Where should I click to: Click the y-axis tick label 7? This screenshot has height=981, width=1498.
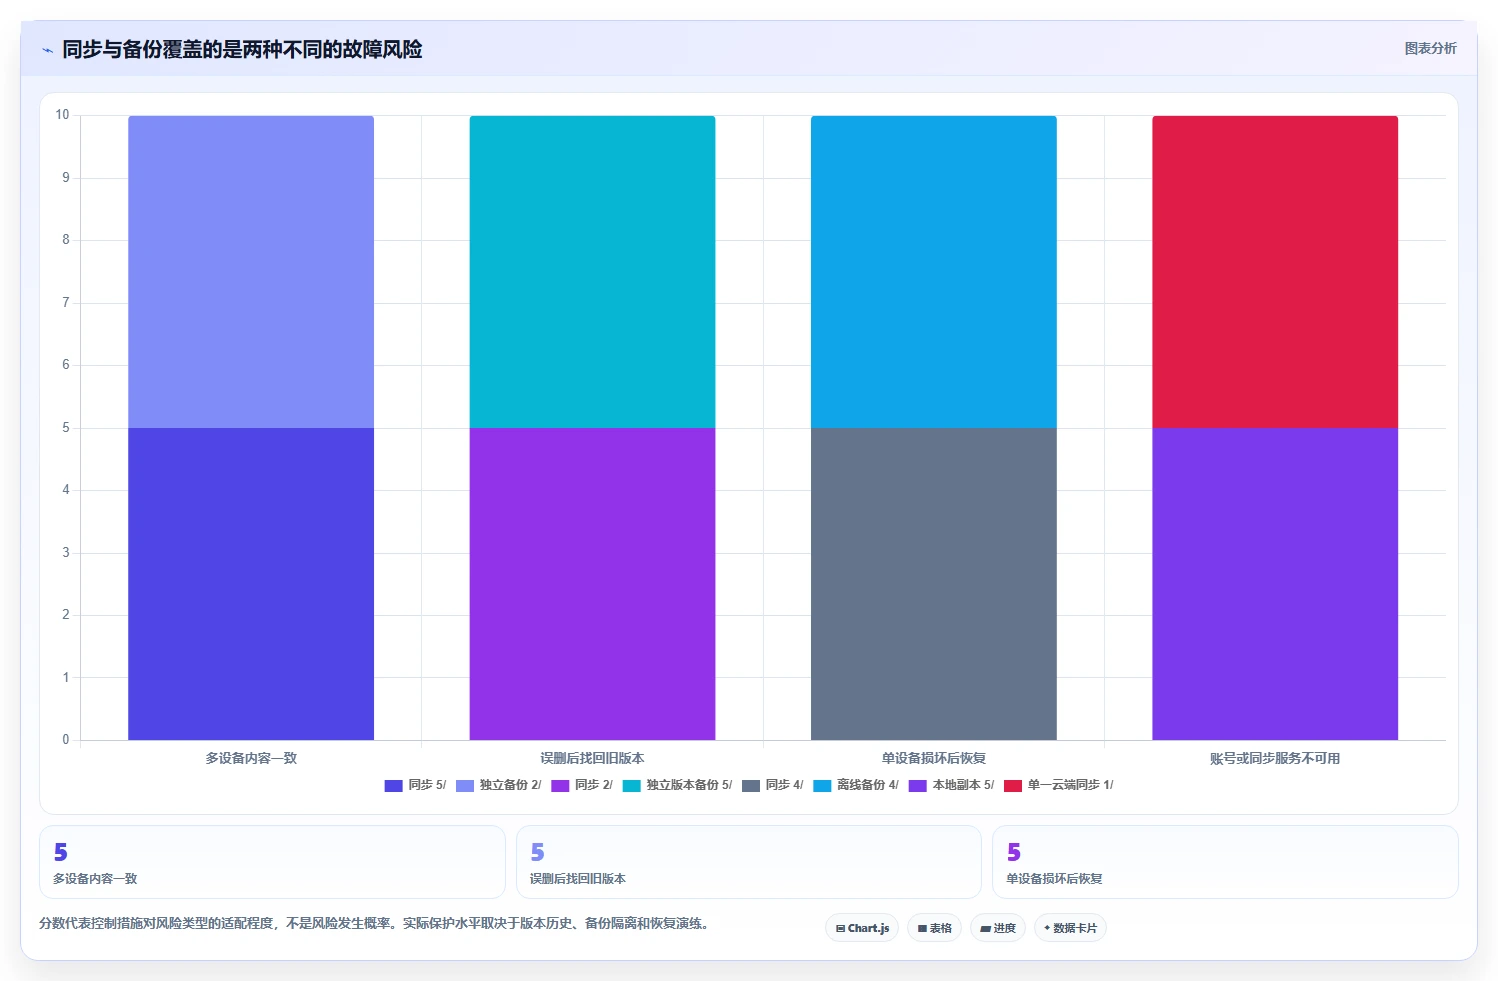click(66, 302)
